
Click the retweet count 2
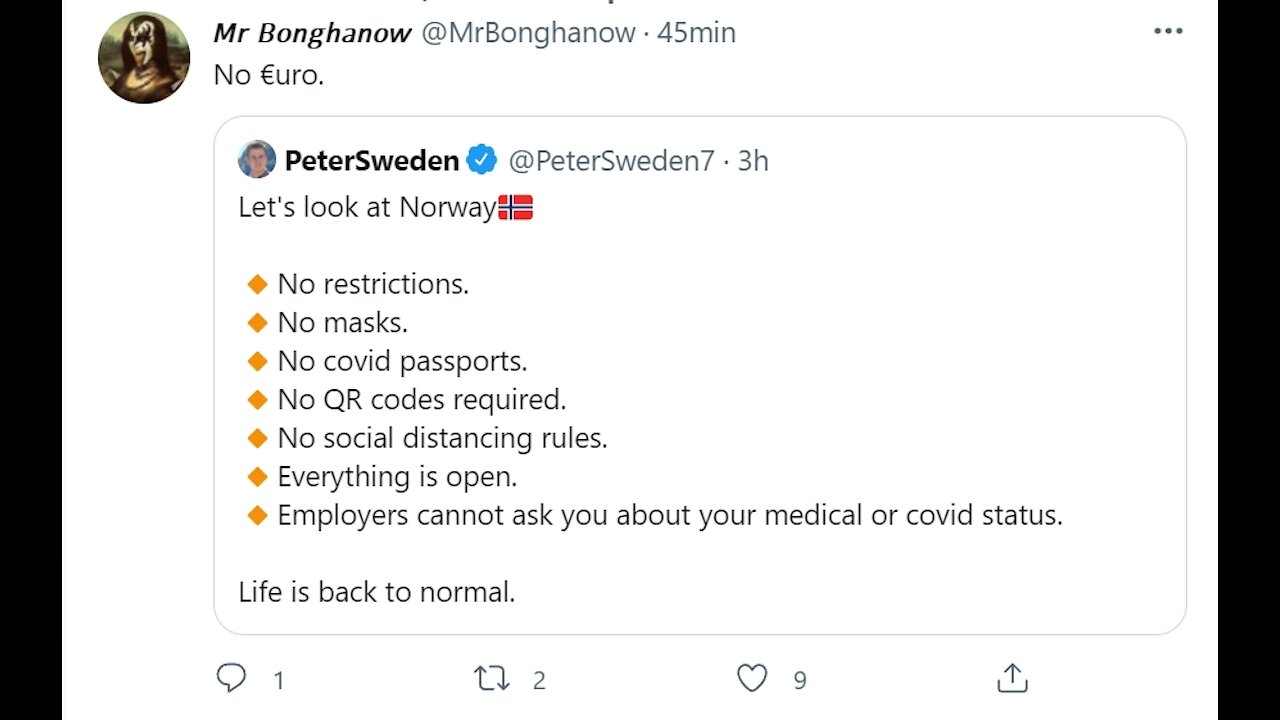coord(539,681)
